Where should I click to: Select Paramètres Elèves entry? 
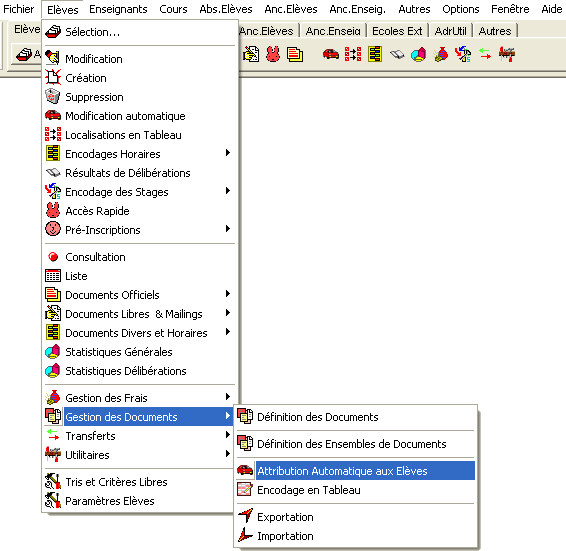pyautogui.click(x=139, y=501)
